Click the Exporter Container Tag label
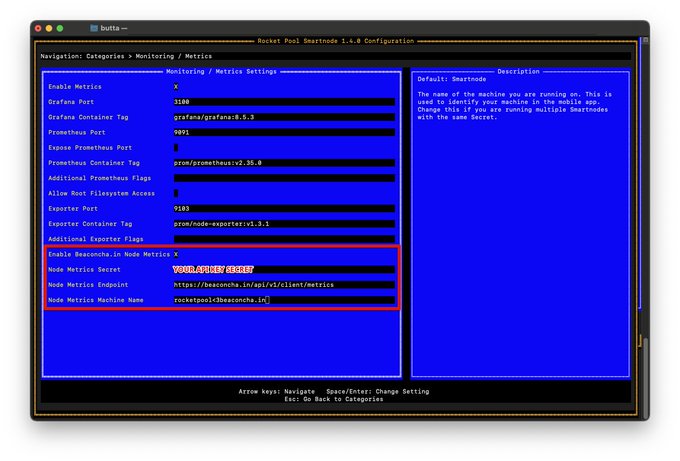 pyautogui.click(x=90, y=224)
